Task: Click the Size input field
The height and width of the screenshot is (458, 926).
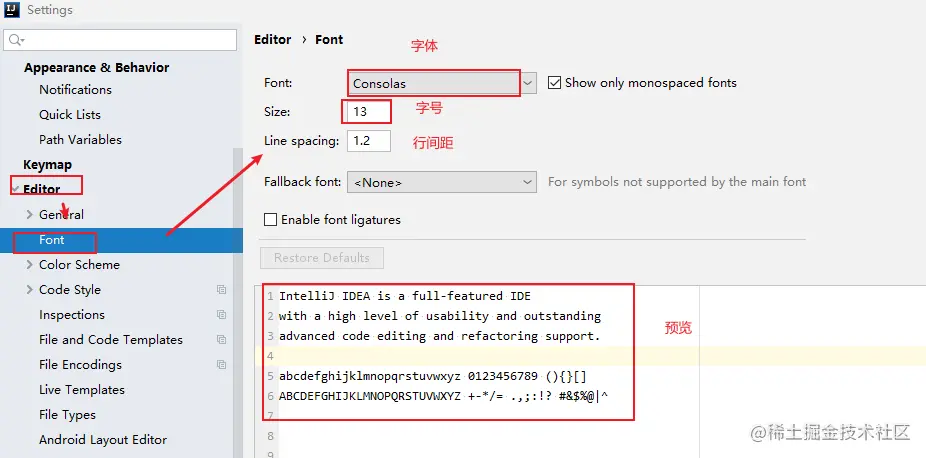Action: point(369,112)
